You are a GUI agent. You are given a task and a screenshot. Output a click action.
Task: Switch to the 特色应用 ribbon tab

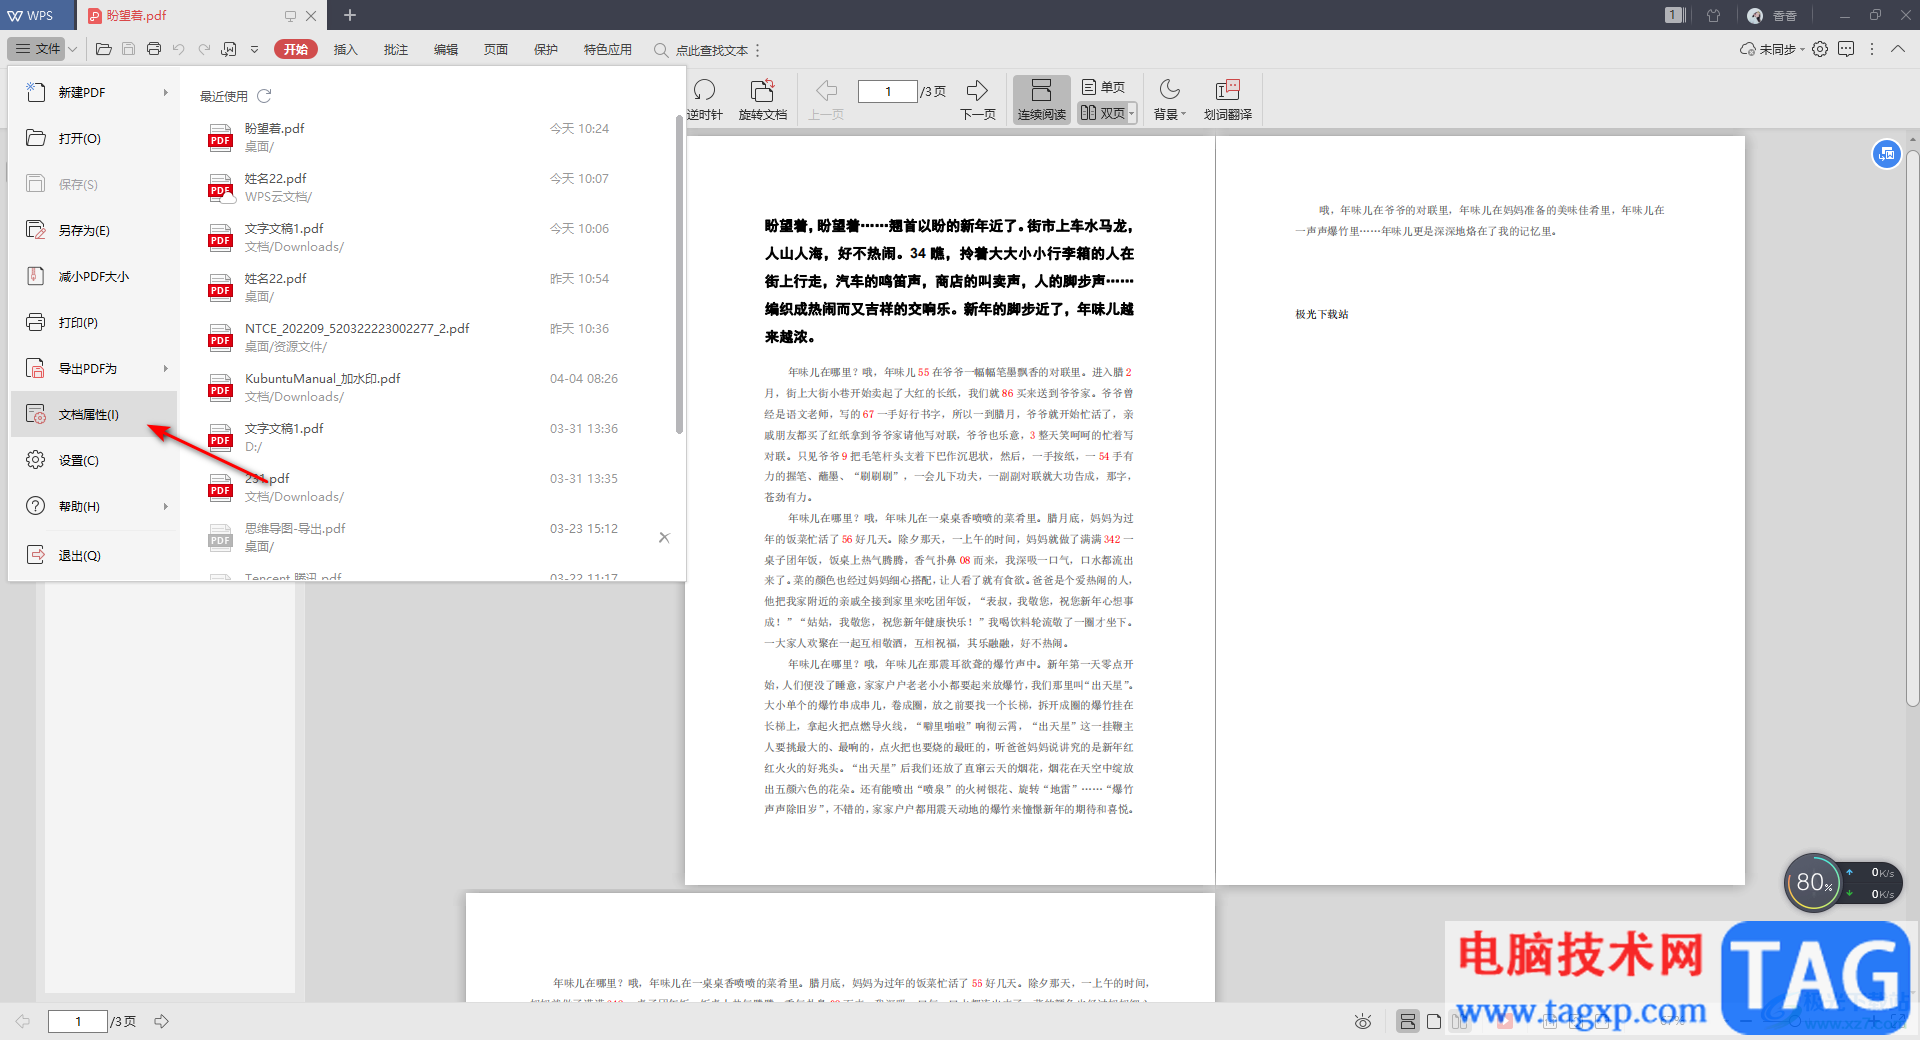tap(607, 49)
